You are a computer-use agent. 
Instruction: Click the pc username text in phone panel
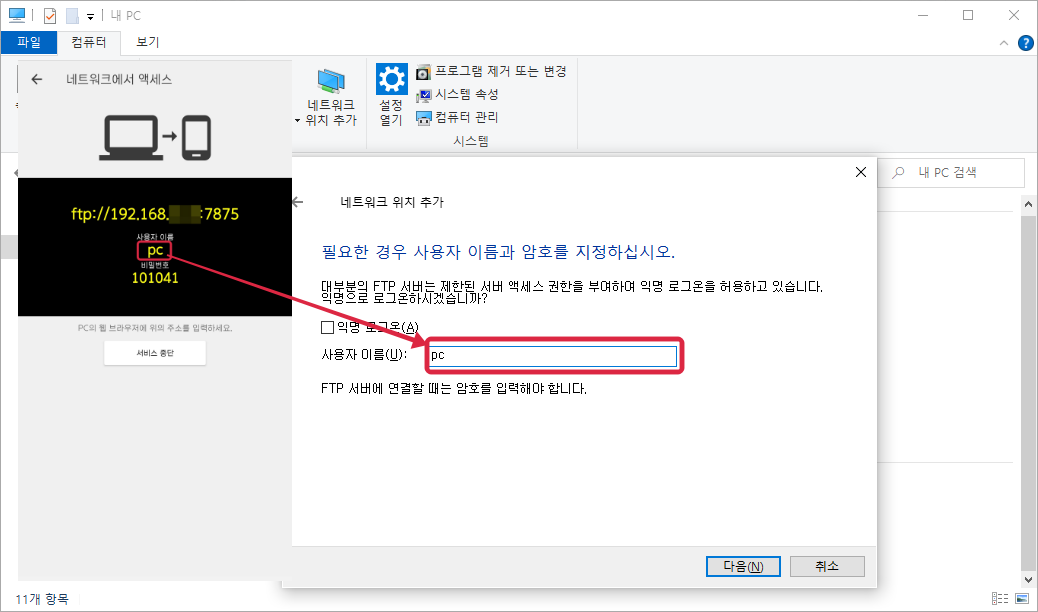click(x=155, y=250)
